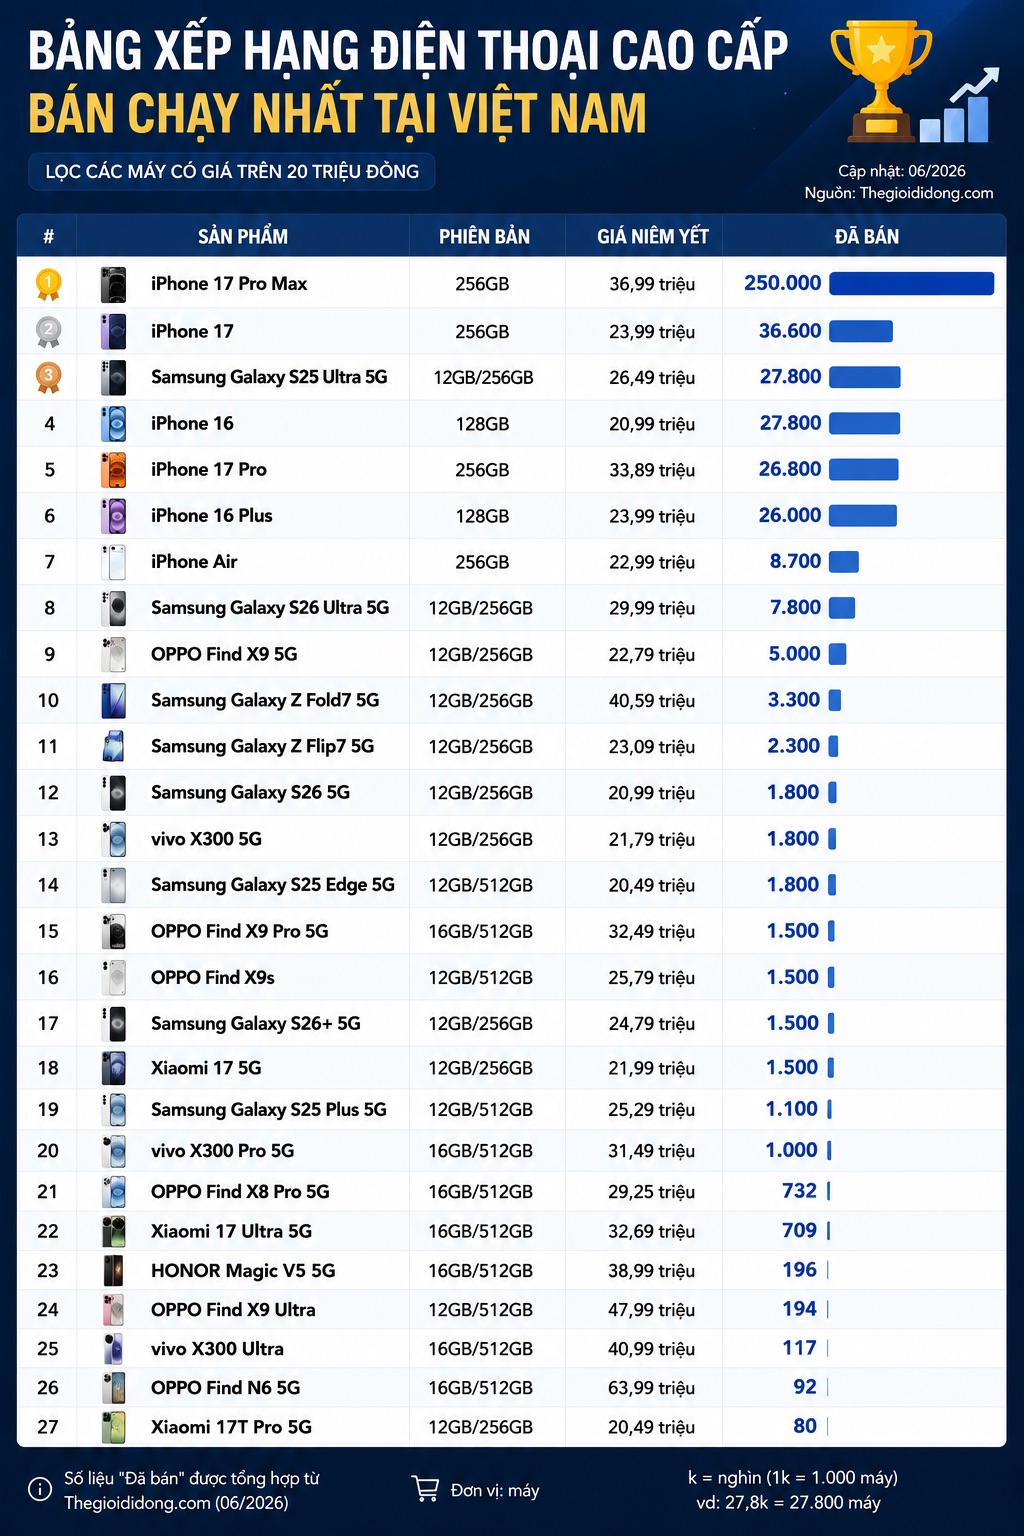The height and width of the screenshot is (1536, 1024).
Task: Click the rising bar chart icon
Action: [x=960, y=105]
